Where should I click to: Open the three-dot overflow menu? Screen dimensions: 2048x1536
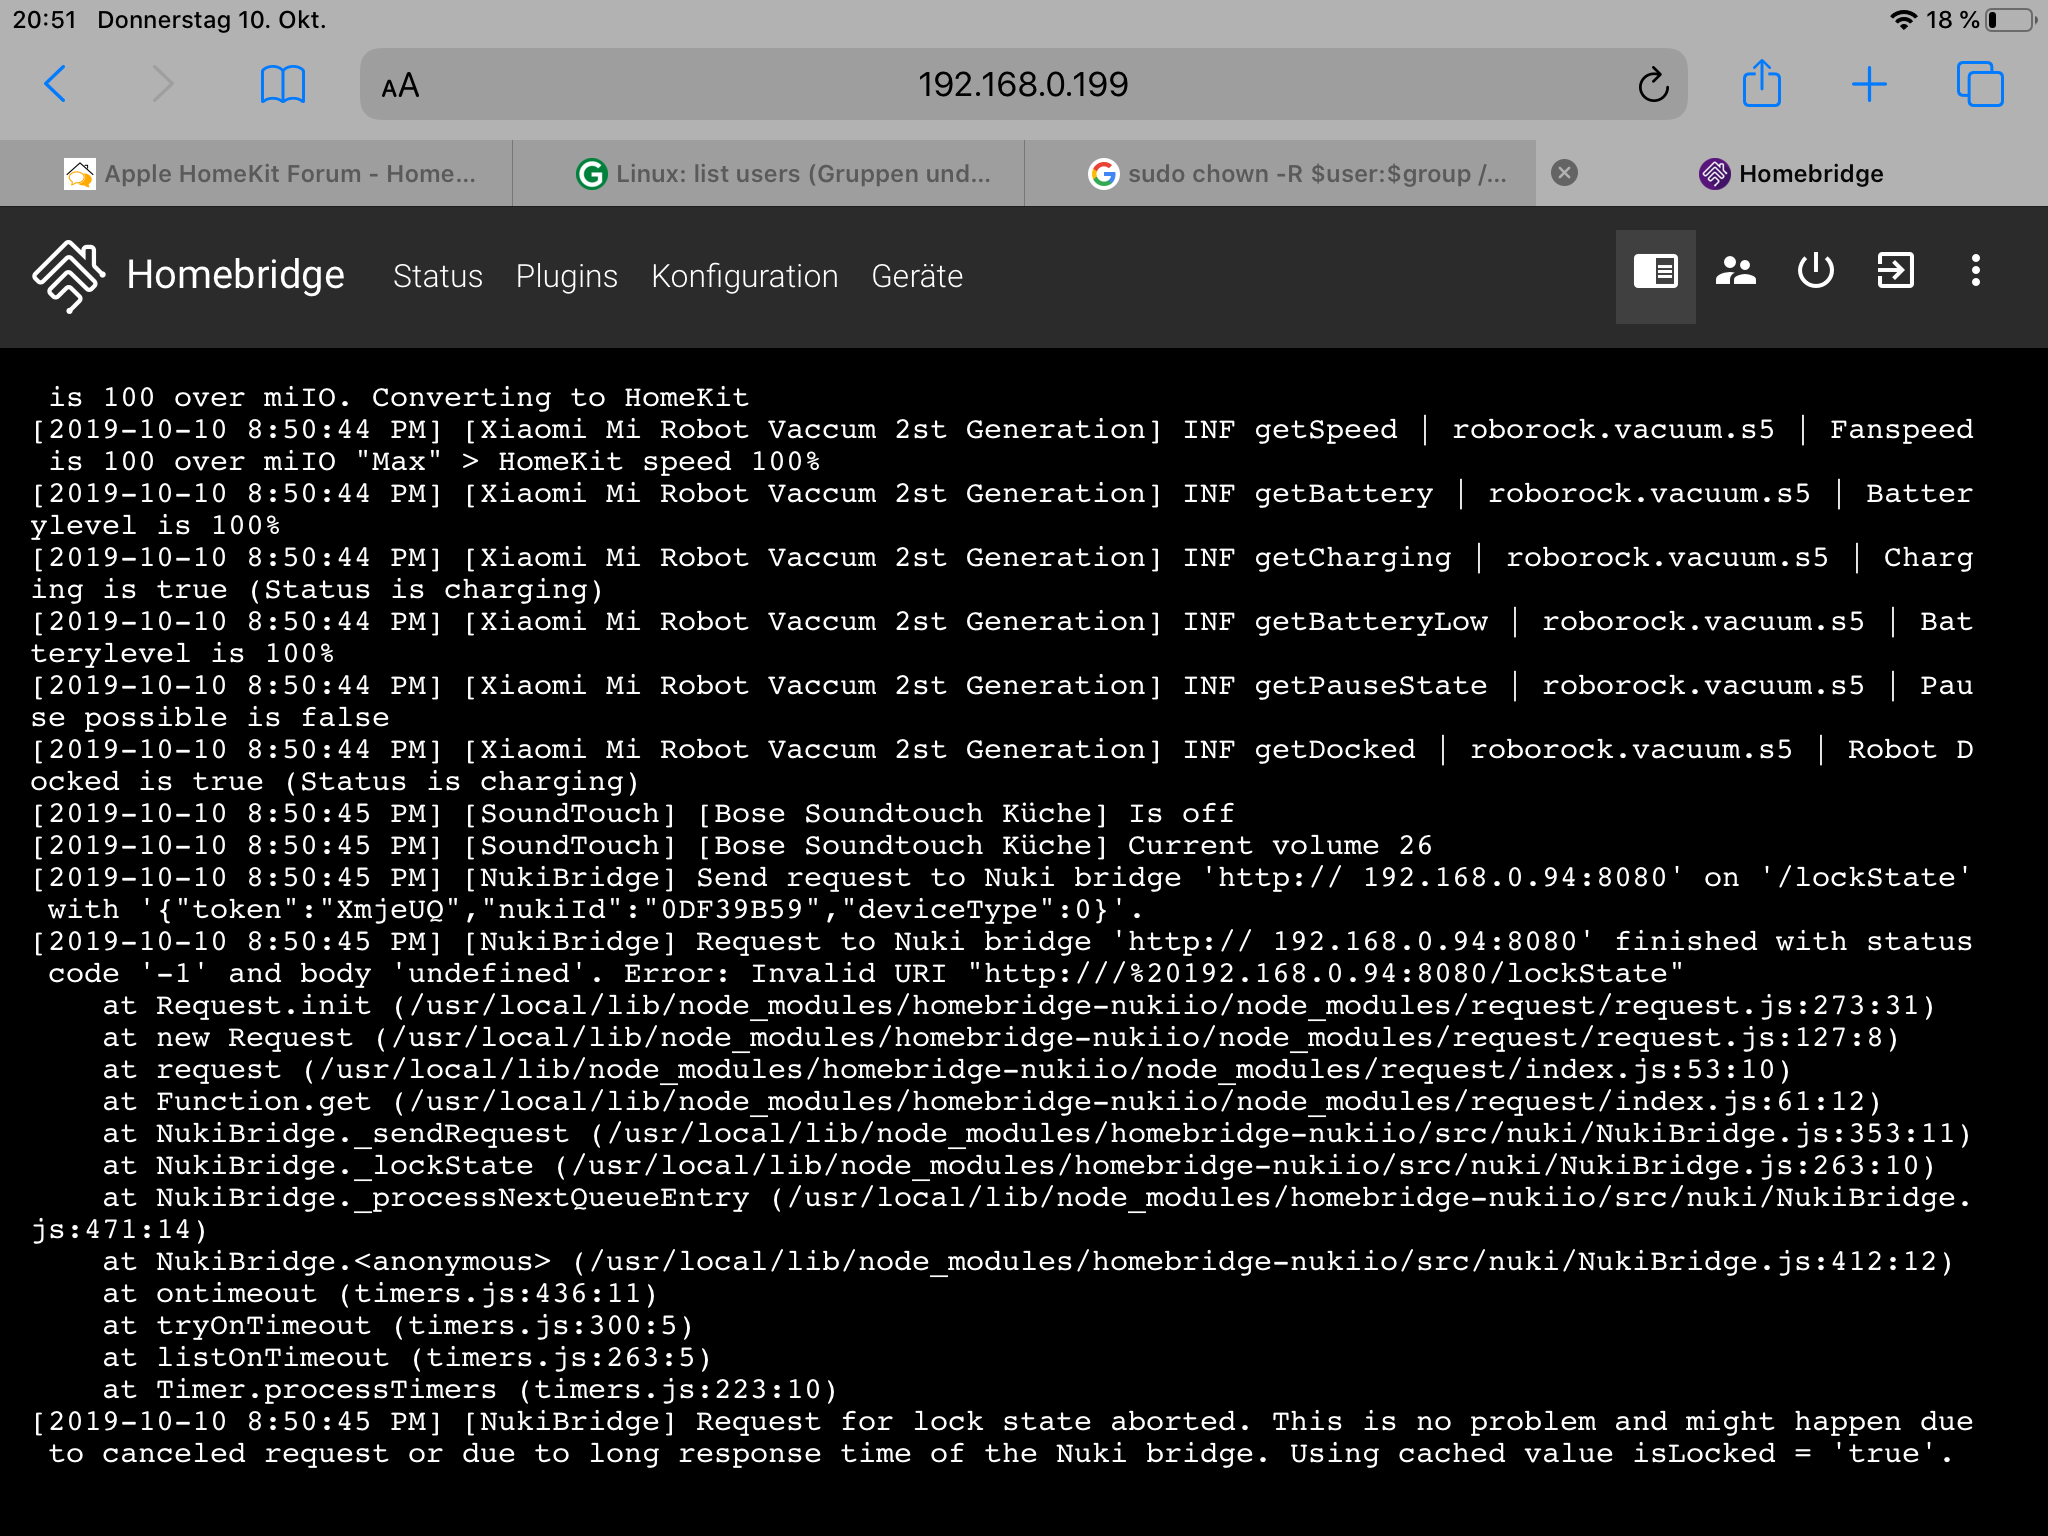coord(1975,272)
